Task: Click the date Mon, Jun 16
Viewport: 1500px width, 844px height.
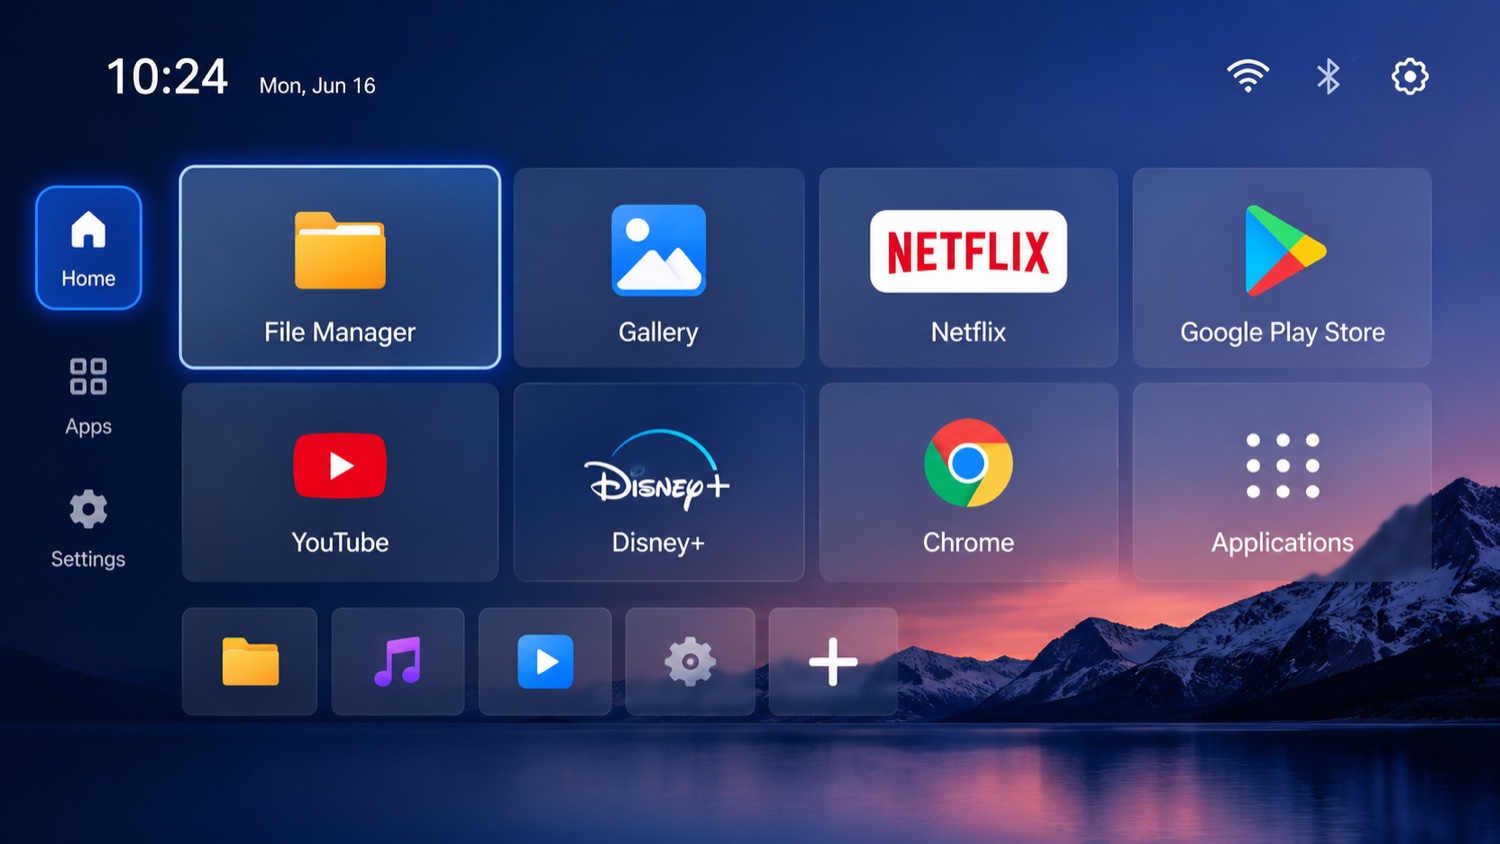Action: [x=317, y=86]
